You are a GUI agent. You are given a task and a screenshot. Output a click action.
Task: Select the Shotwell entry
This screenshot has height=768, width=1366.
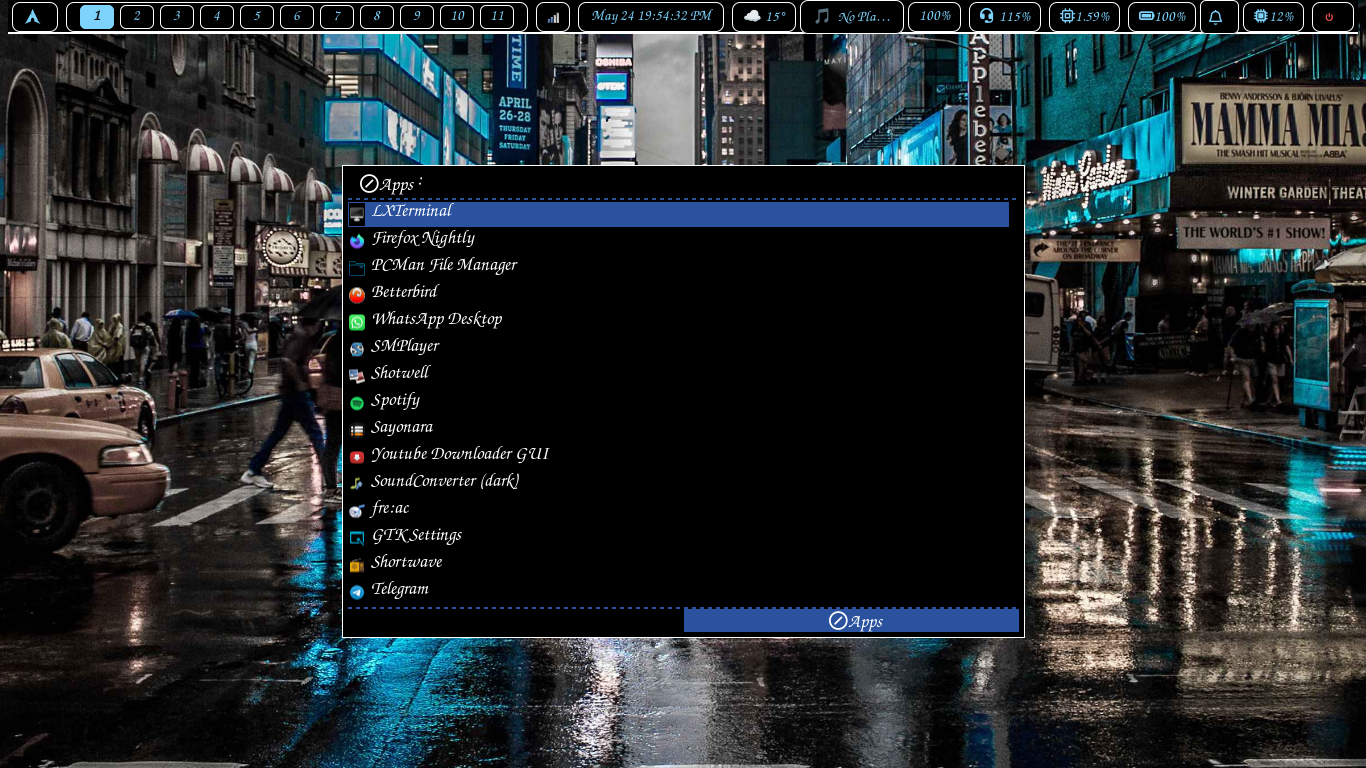point(678,376)
